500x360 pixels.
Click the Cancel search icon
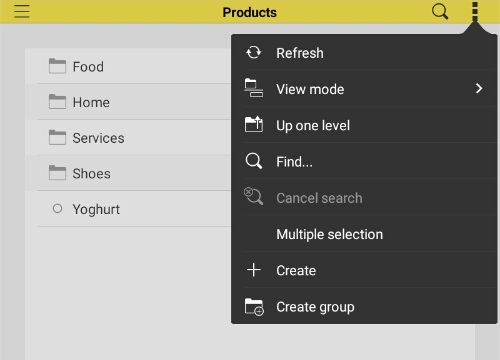click(x=253, y=196)
